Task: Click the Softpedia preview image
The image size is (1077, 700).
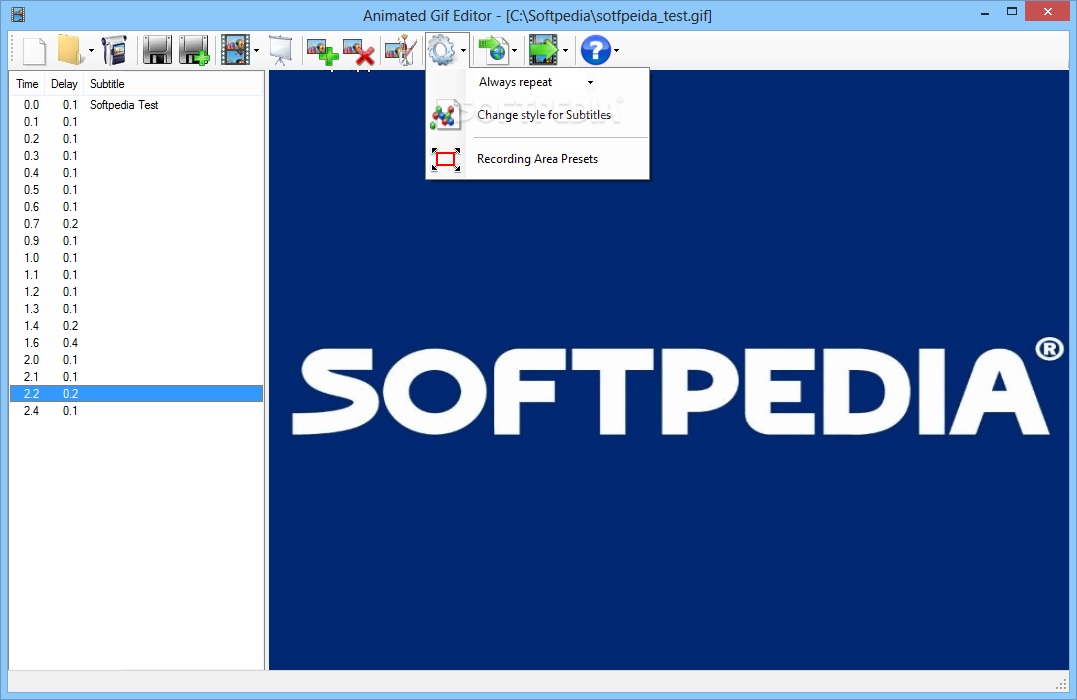Action: (x=669, y=370)
